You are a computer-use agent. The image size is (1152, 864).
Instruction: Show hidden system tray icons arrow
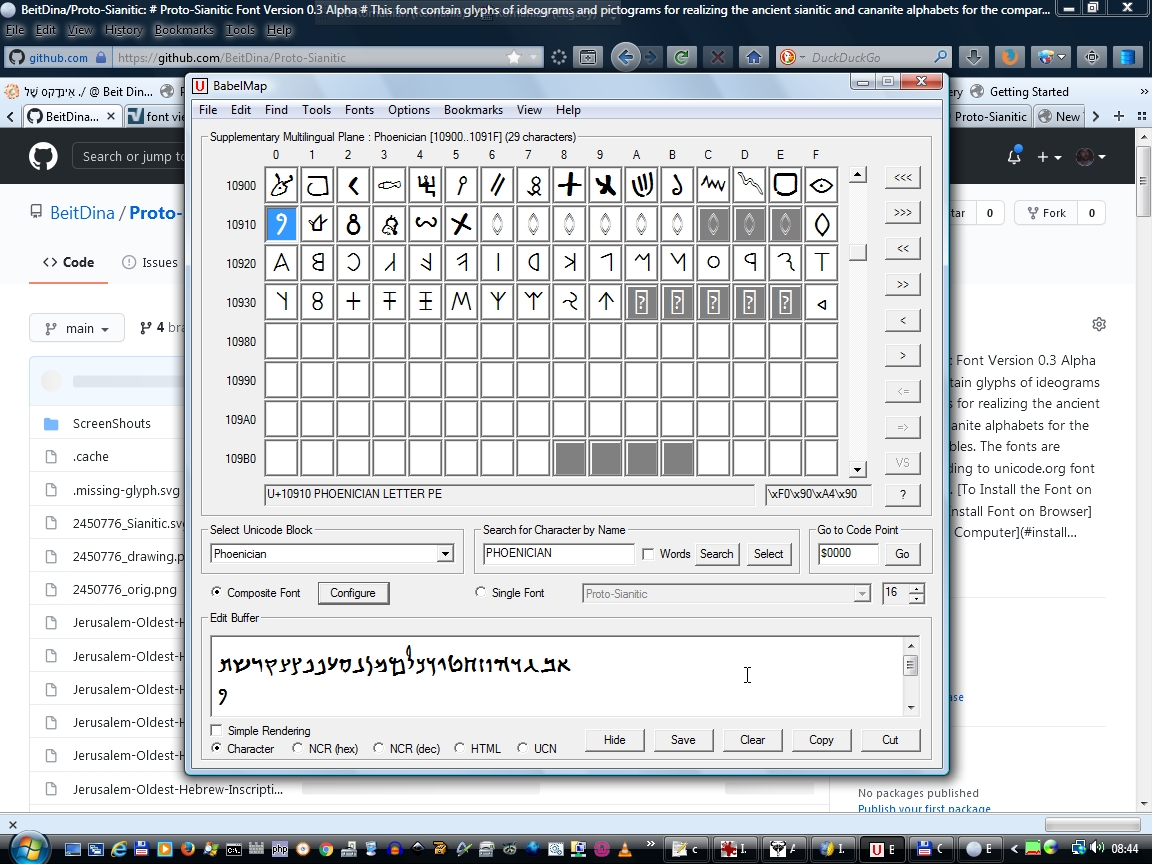[1015, 849]
